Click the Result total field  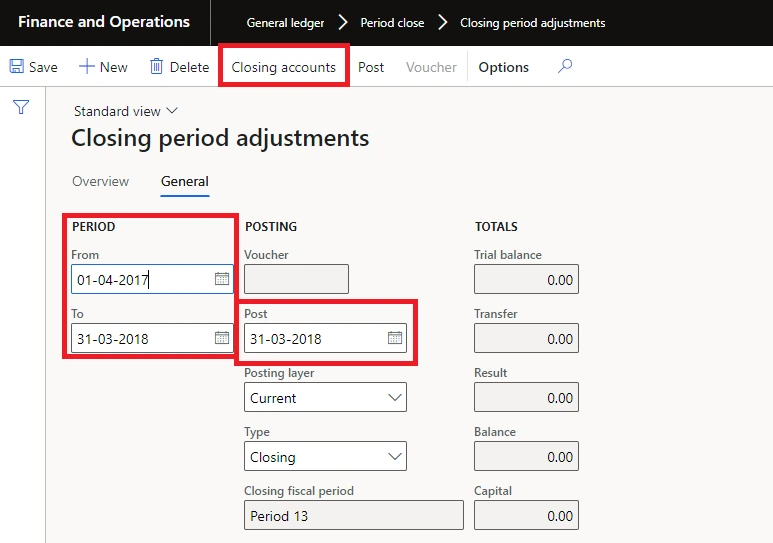click(x=527, y=397)
